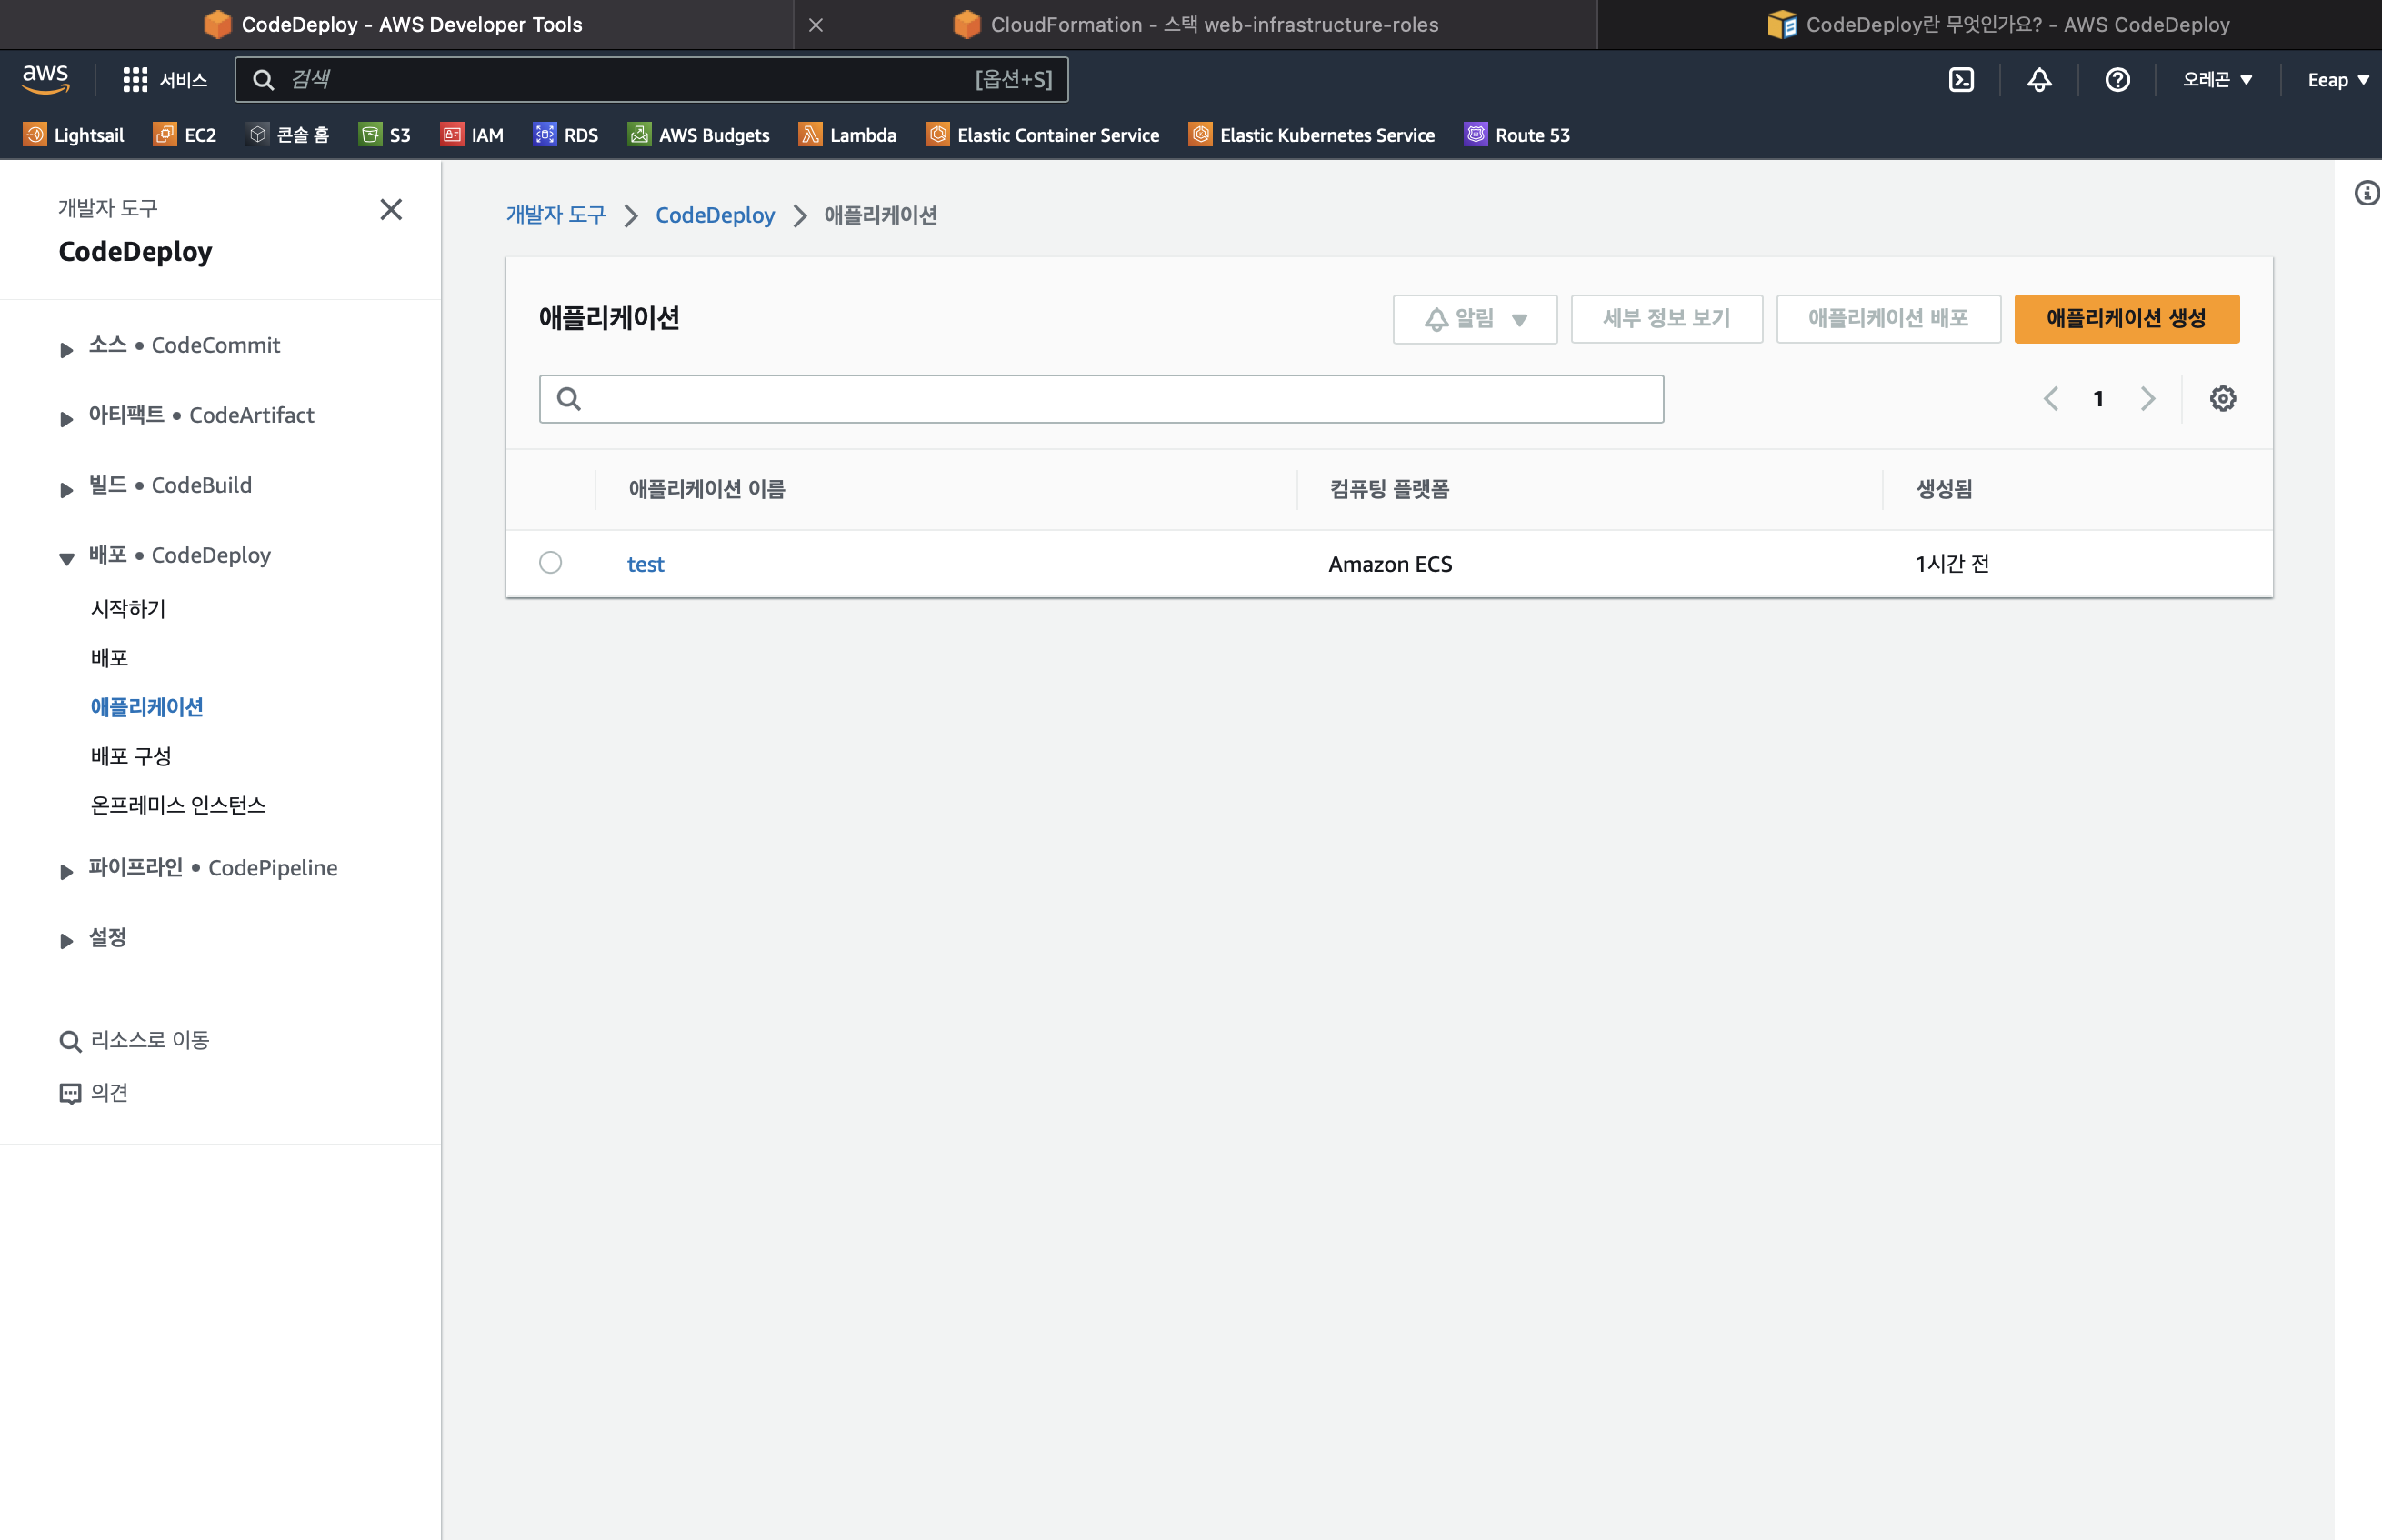Image resolution: width=2382 pixels, height=1540 pixels.
Task: Open the 오레곤 region dropdown
Action: tap(2216, 80)
